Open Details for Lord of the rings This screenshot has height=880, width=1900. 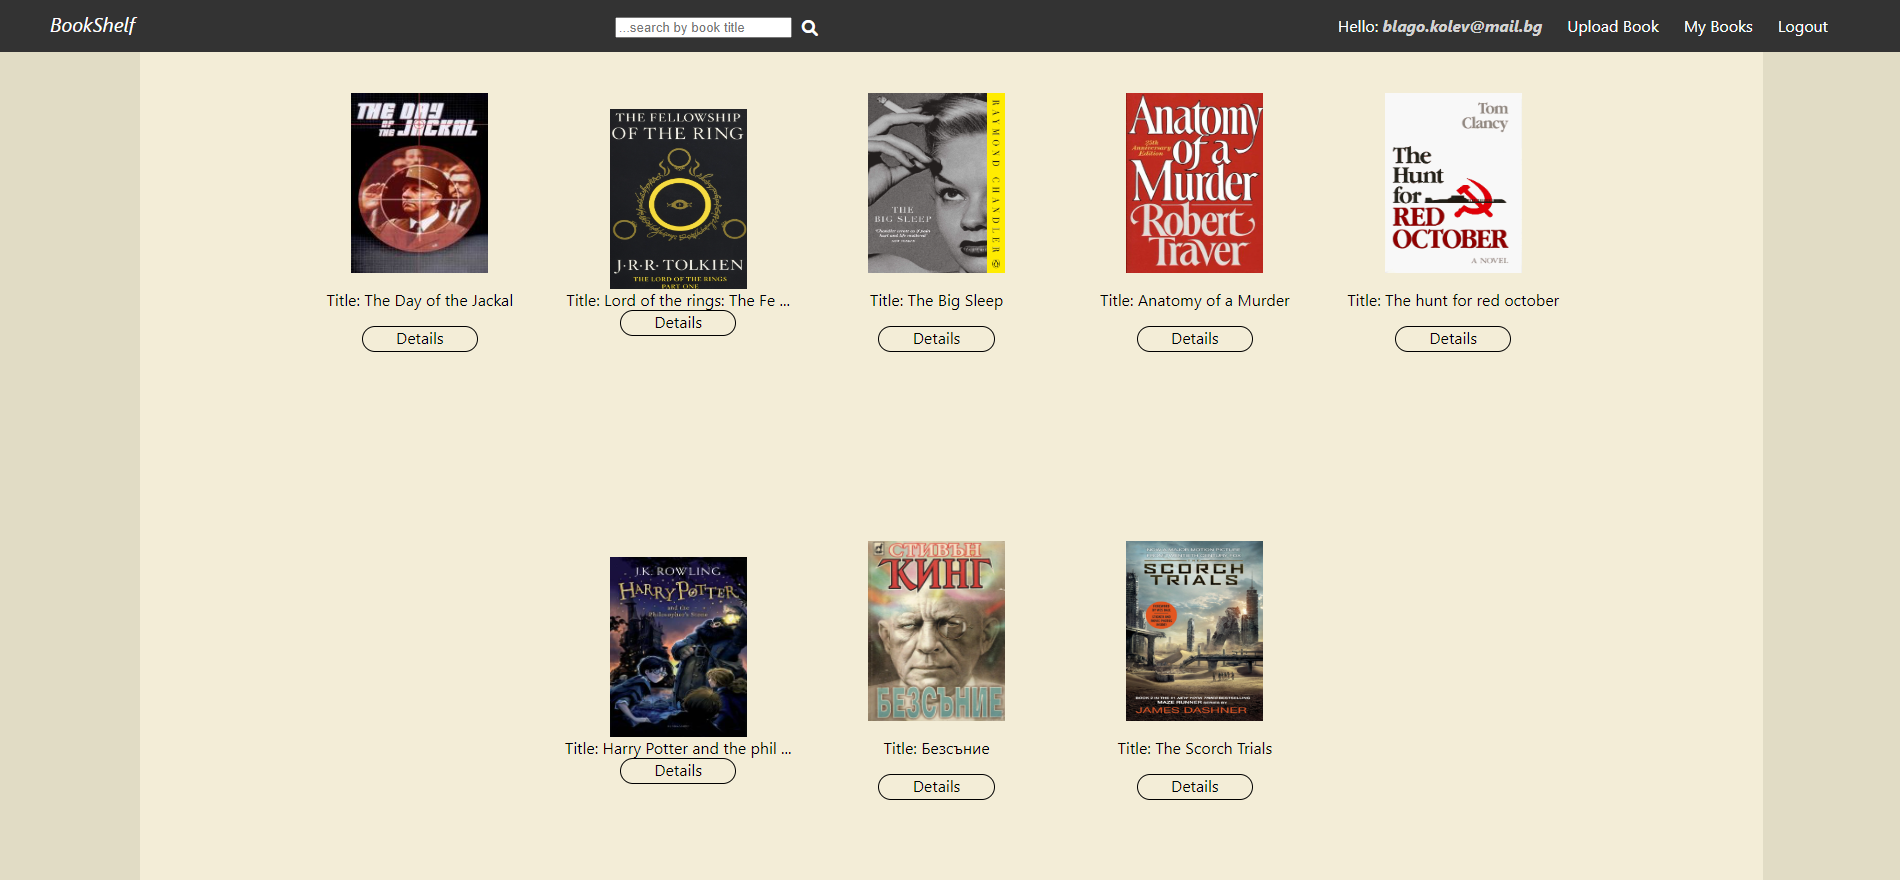coord(678,323)
